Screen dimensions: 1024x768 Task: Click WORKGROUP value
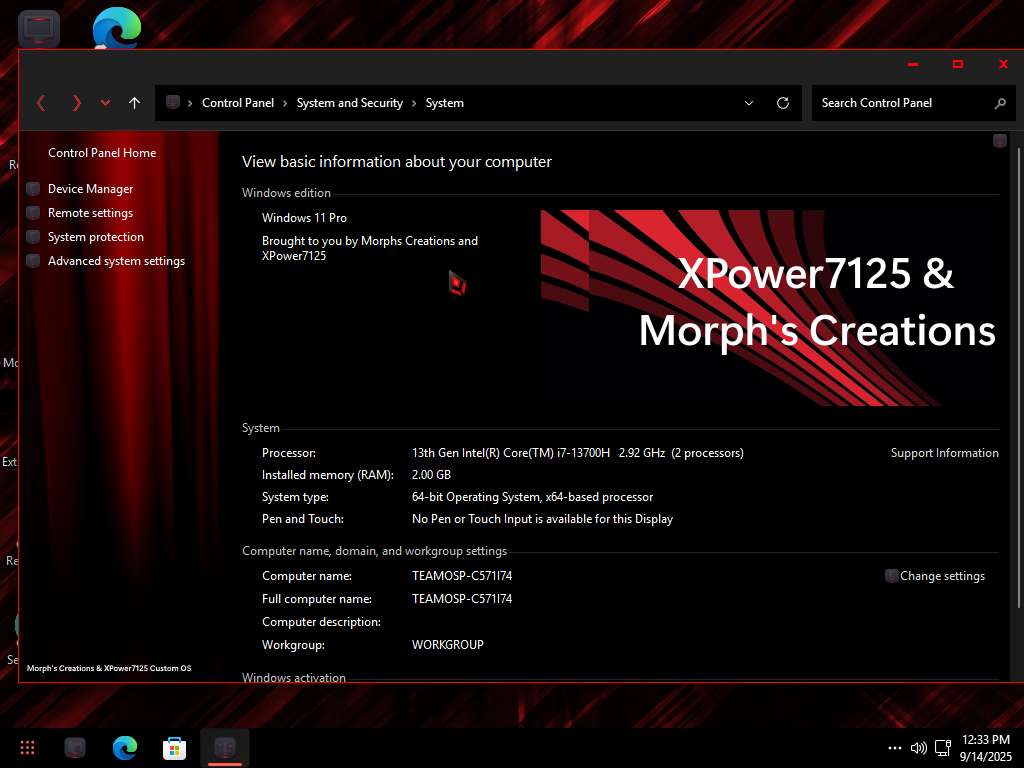click(x=447, y=645)
